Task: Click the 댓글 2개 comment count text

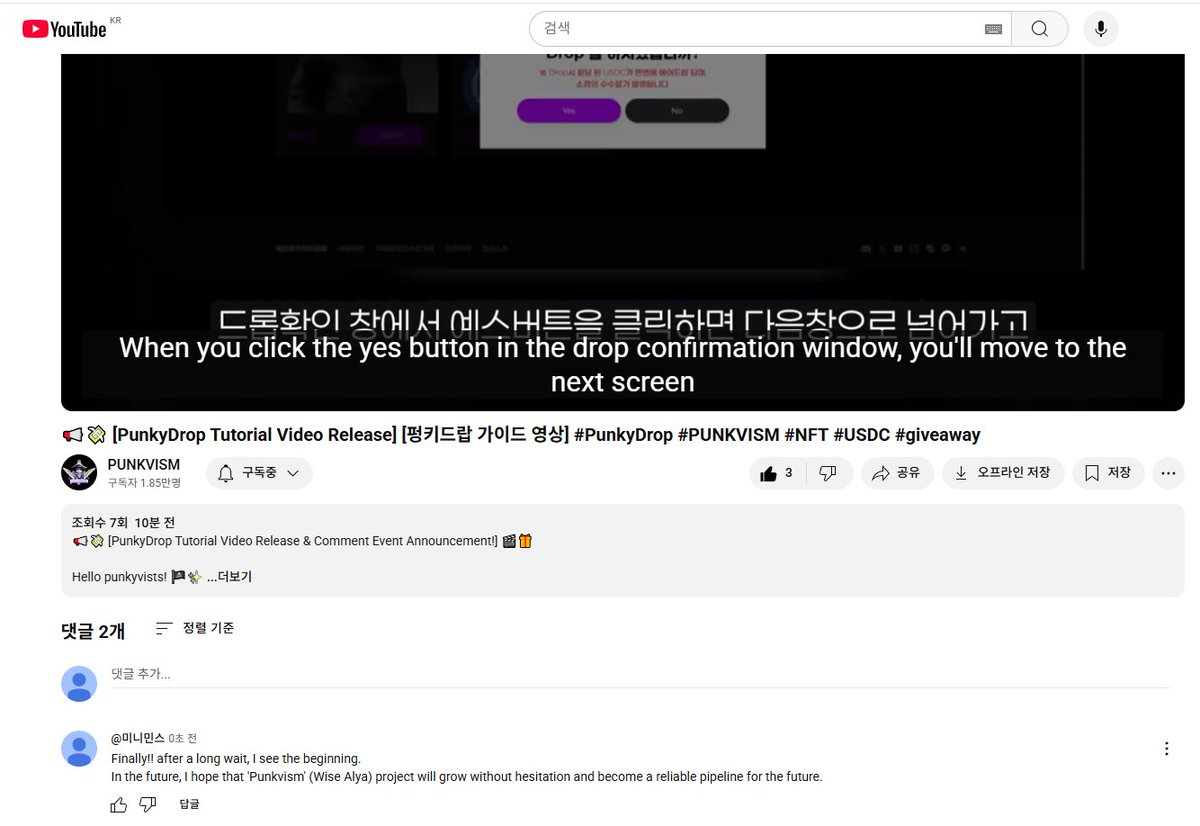Action: pos(93,631)
